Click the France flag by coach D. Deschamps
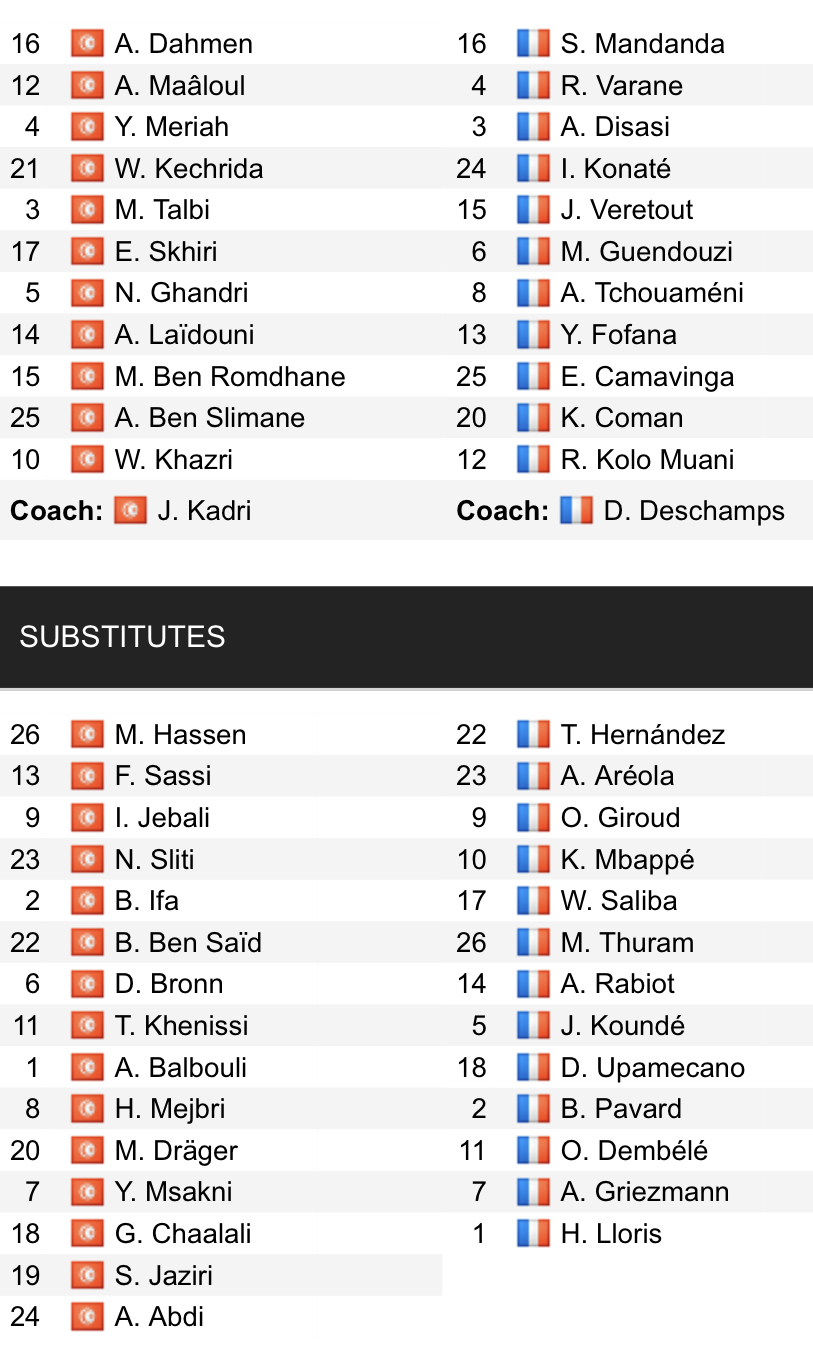The height and width of the screenshot is (1345, 813). tap(576, 511)
